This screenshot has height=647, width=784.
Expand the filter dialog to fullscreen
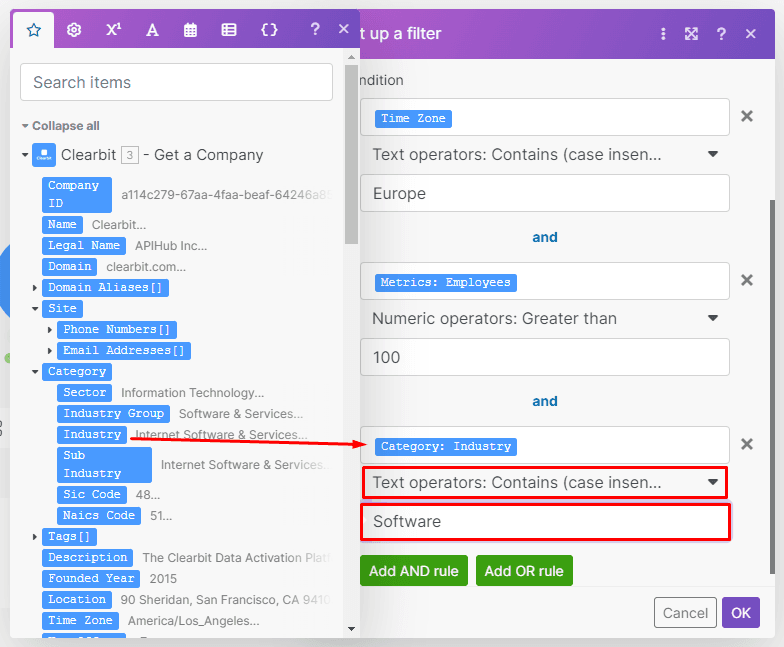tap(691, 34)
